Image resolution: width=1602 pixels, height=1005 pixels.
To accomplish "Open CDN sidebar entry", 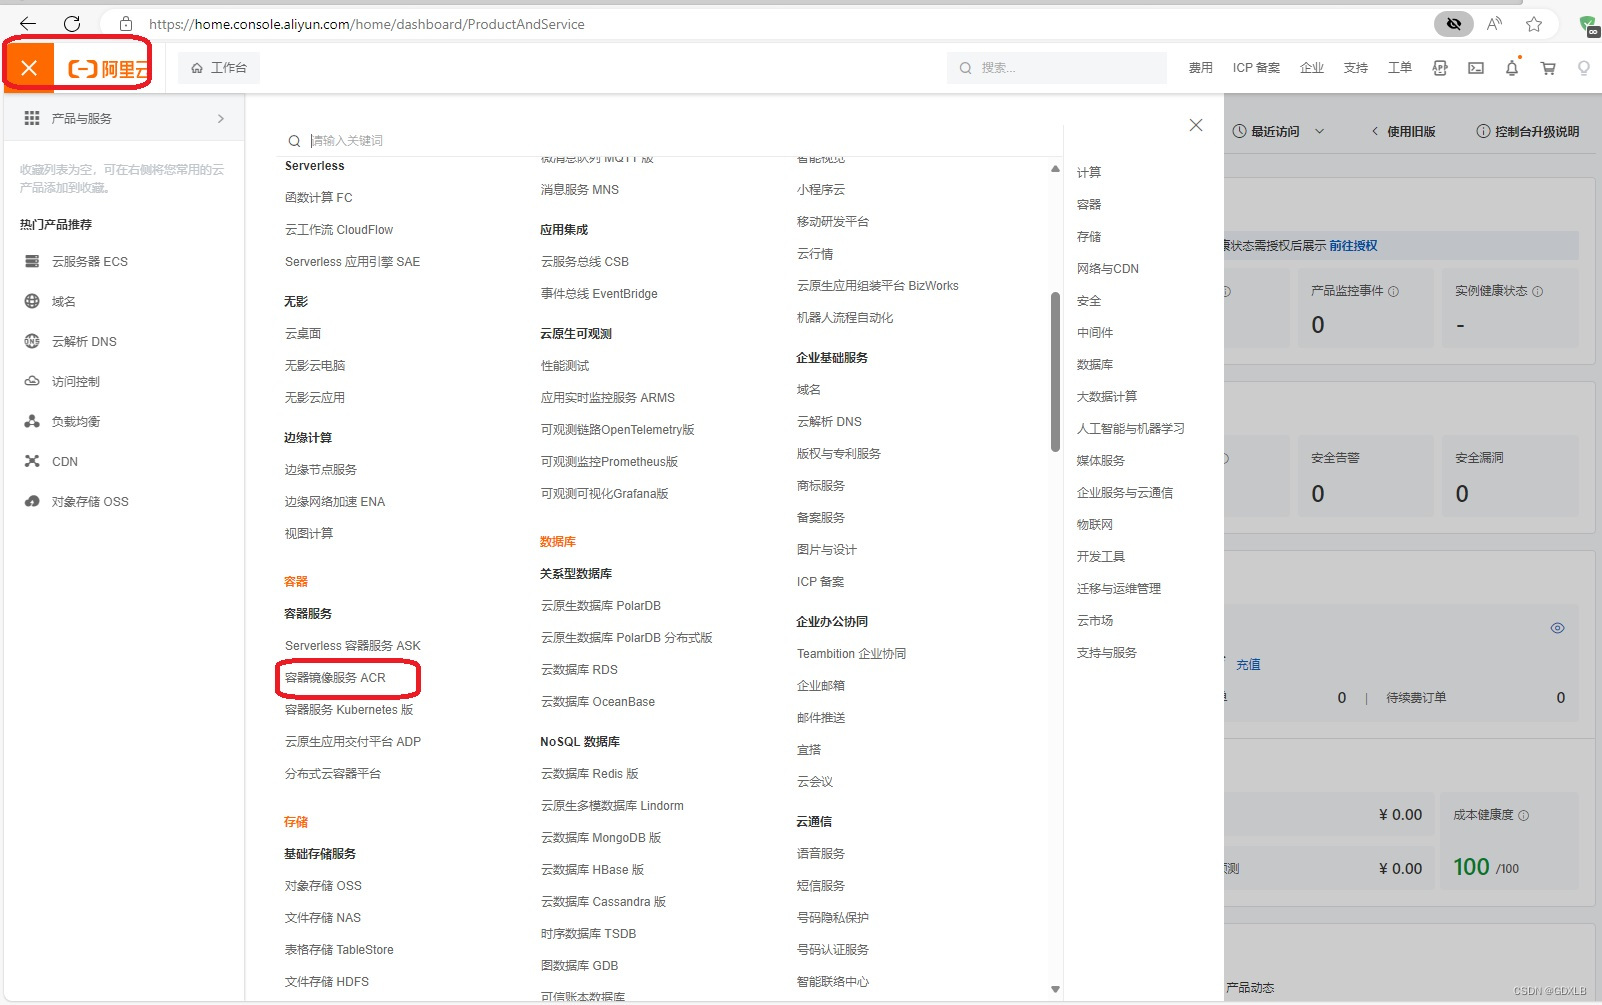I will click(65, 461).
